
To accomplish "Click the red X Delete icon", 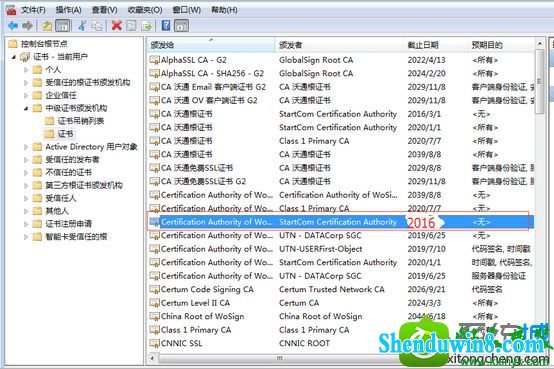I will [116, 25].
